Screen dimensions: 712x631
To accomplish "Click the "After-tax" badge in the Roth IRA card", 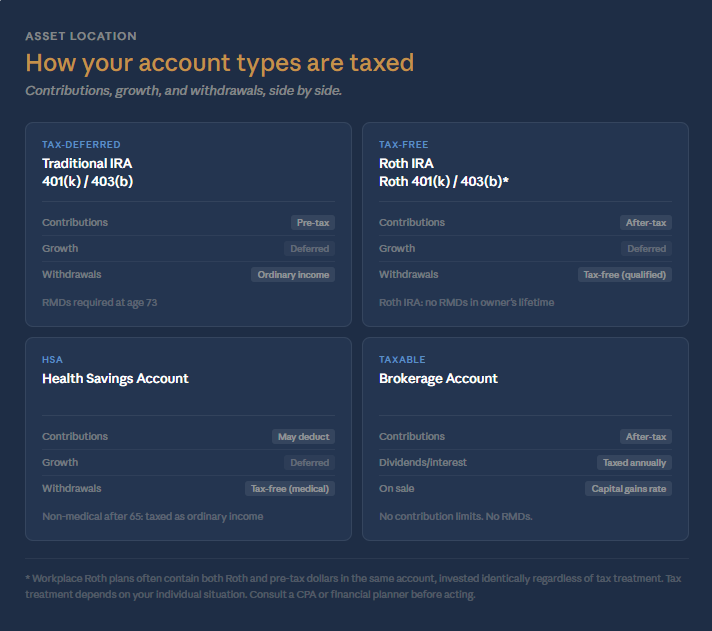I will point(646,223).
